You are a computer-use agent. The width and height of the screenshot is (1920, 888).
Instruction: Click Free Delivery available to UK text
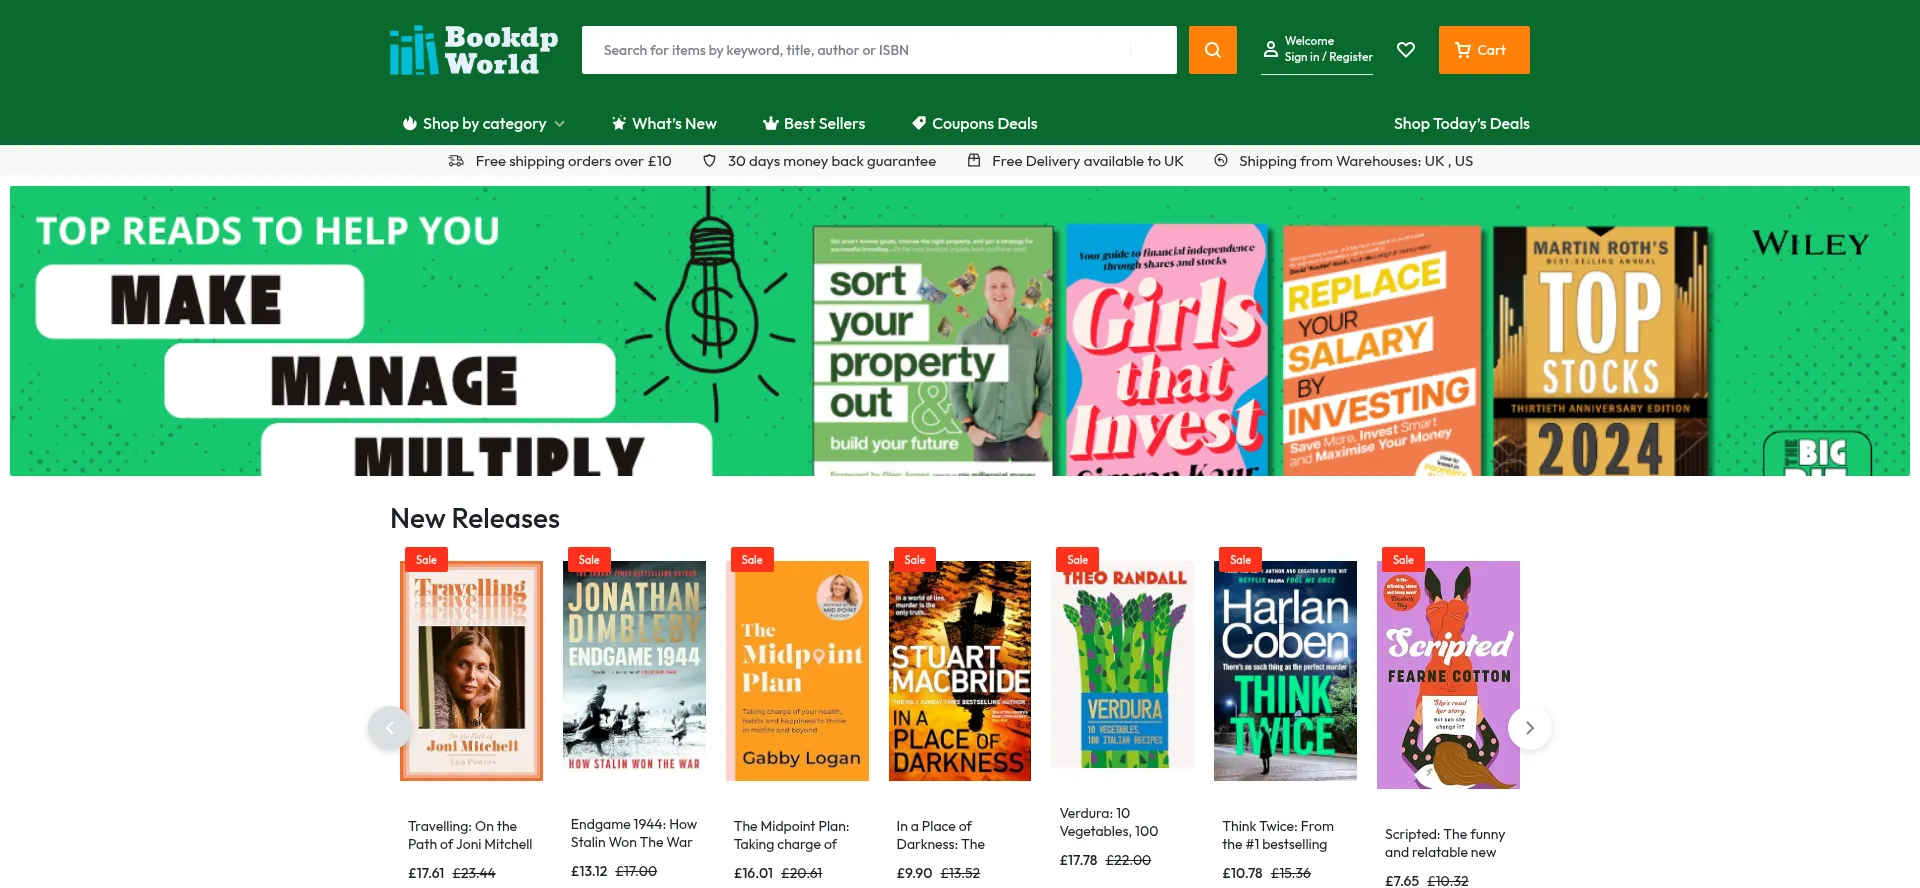[1087, 161]
